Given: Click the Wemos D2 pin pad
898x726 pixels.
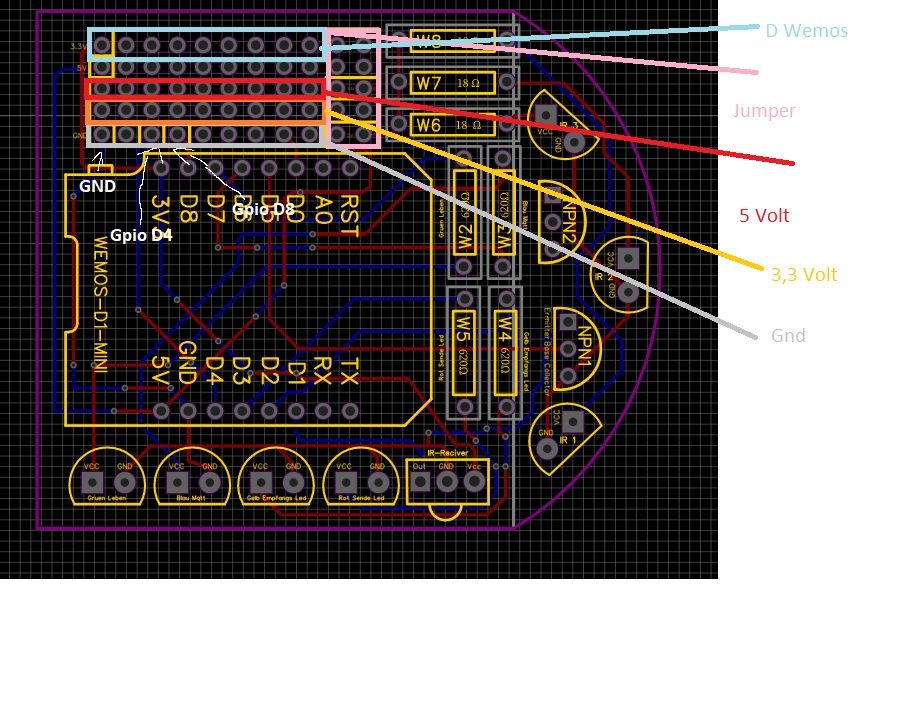Looking at the screenshot, I should pyautogui.click(x=269, y=411).
